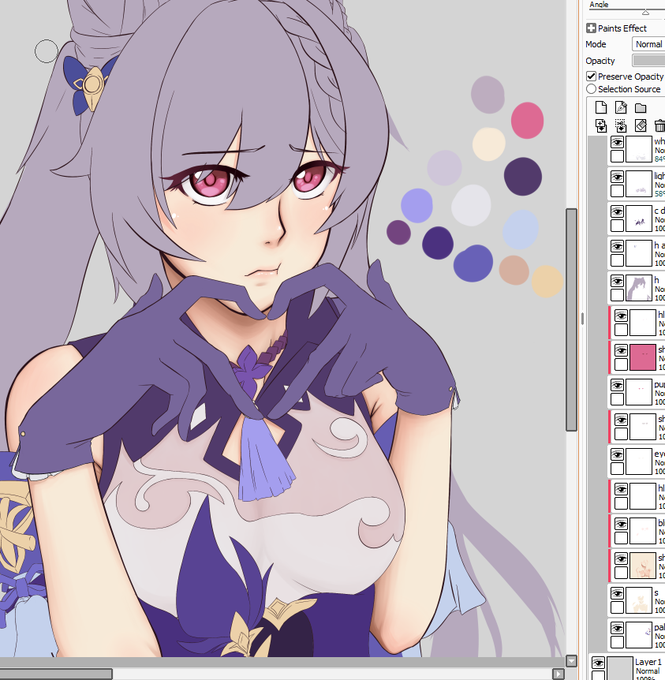The width and height of the screenshot is (665, 680).
Task: Hide the 'ligh' layer at 58%
Action: (x=617, y=177)
